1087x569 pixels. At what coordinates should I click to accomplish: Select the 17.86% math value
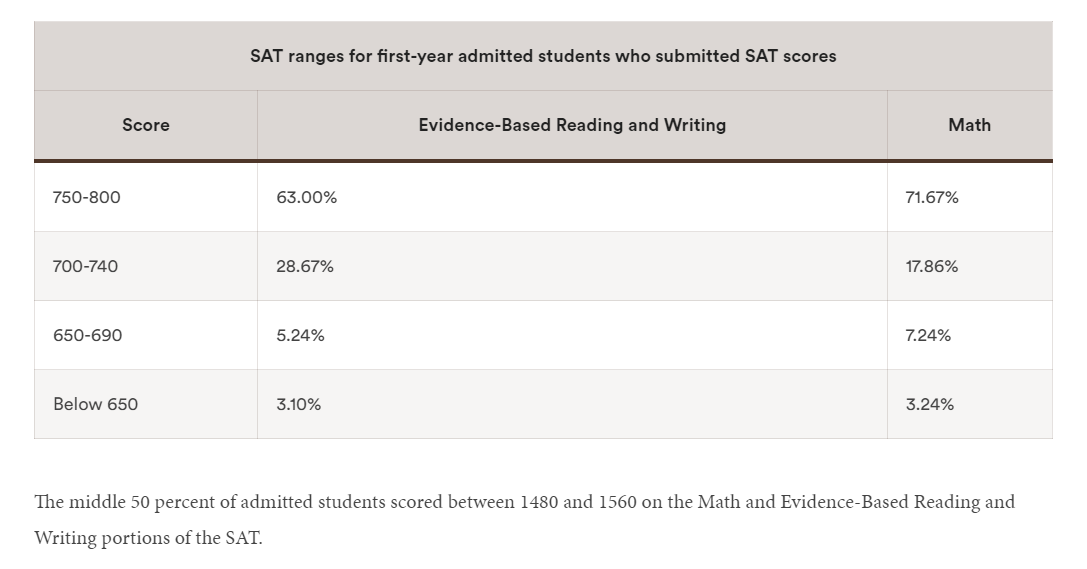pyautogui.click(x=932, y=267)
